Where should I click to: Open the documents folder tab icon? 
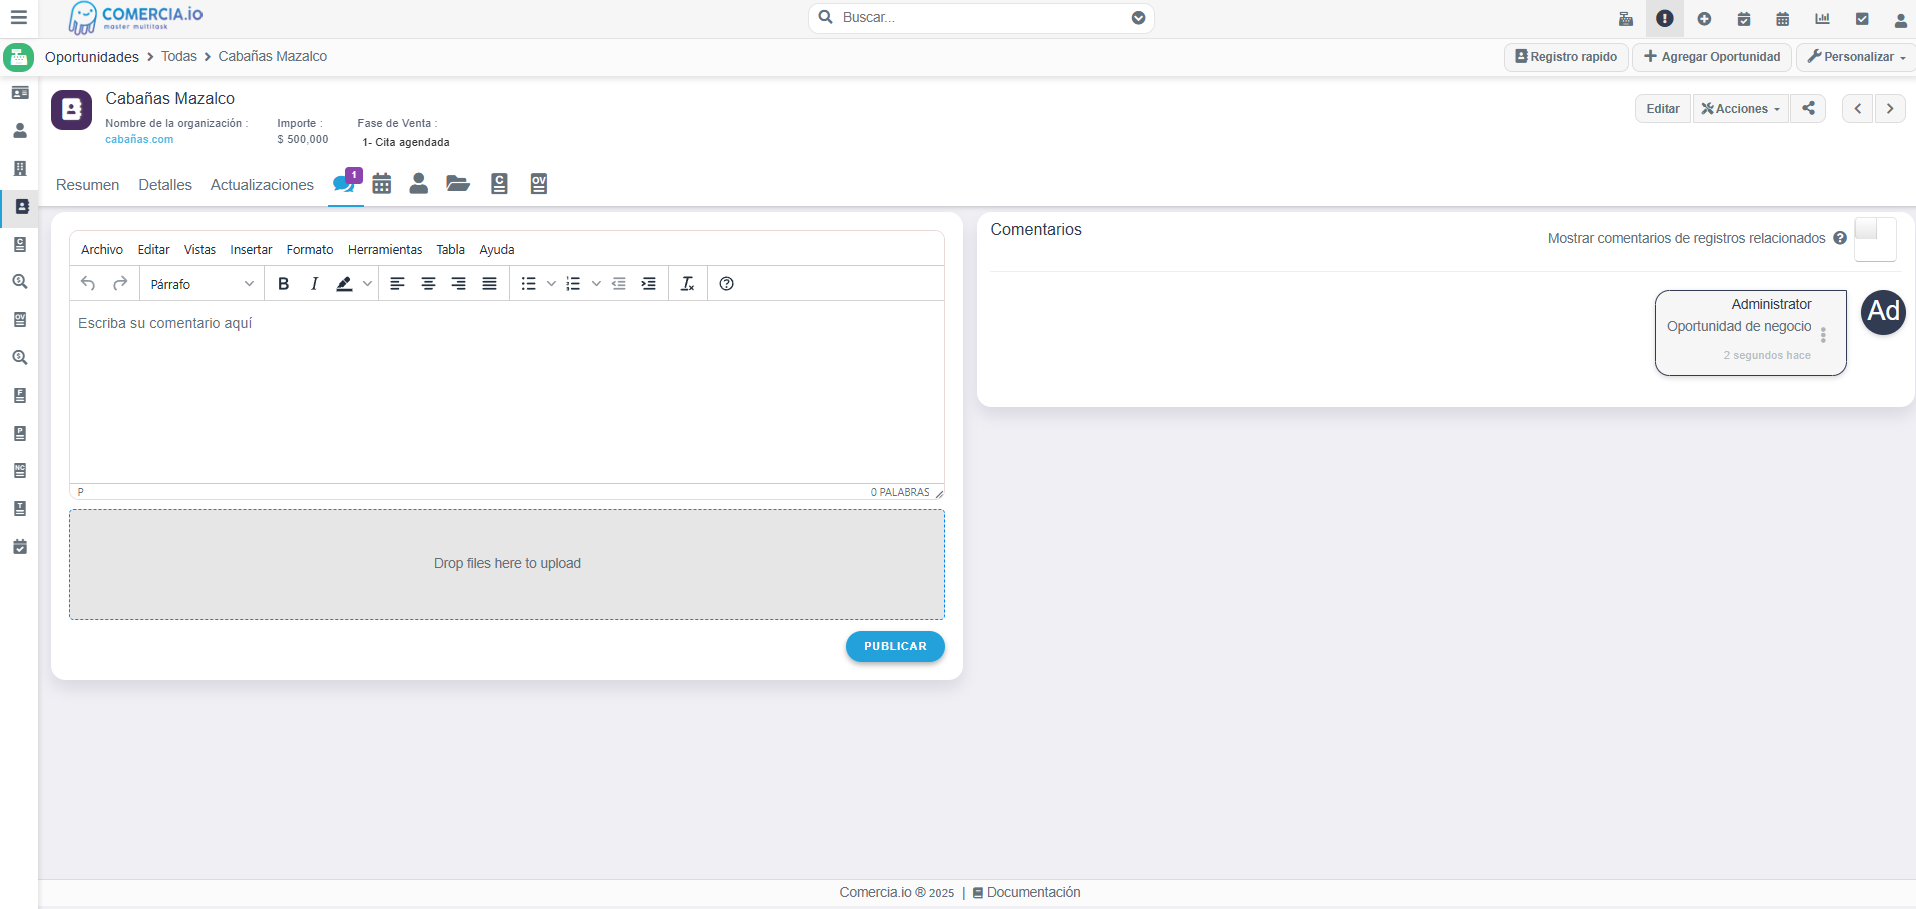coord(458,184)
